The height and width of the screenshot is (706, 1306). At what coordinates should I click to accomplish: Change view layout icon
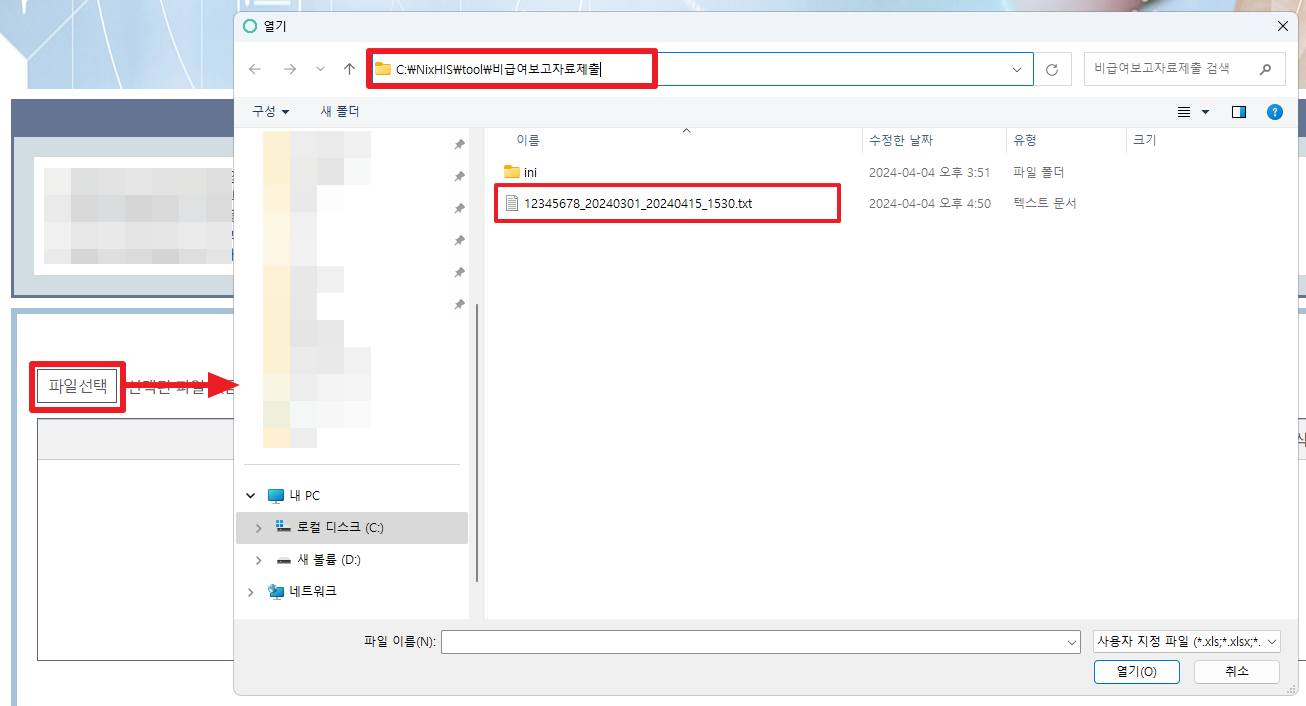[x=1185, y=112]
